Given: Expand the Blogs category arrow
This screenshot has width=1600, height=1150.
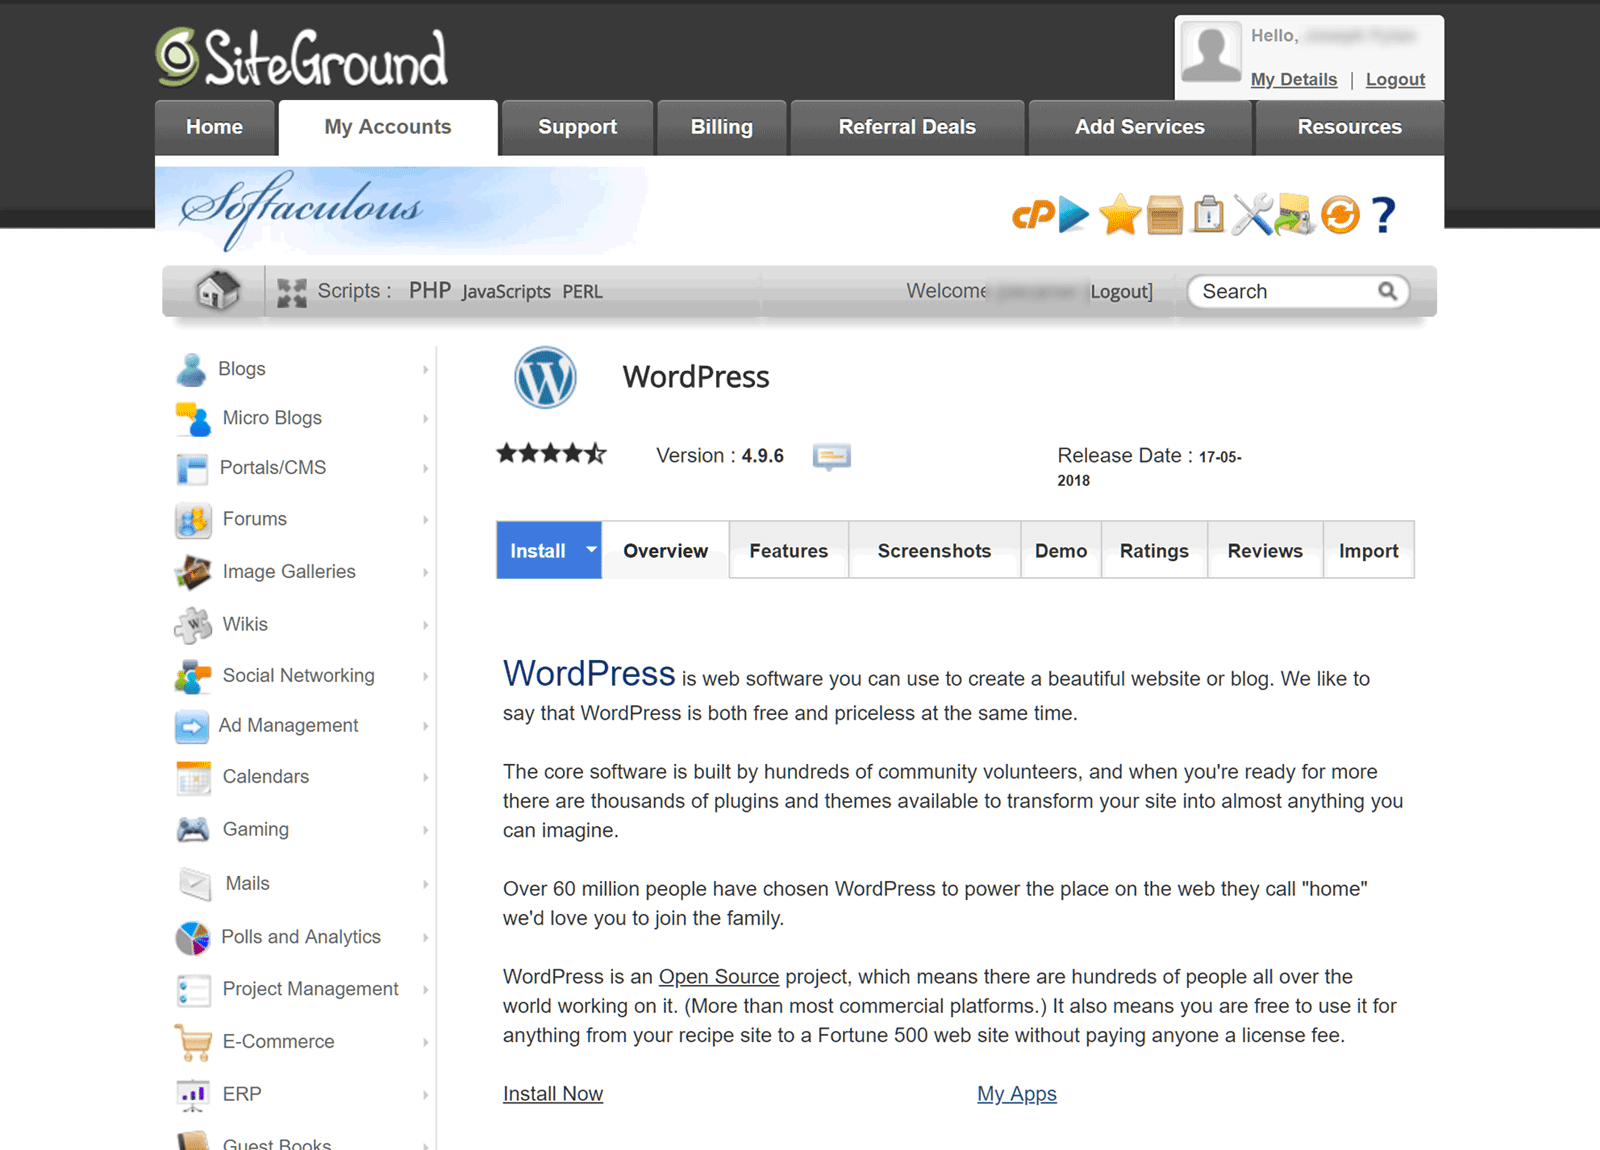Looking at the screenshot, I should [x=425, y=369].
